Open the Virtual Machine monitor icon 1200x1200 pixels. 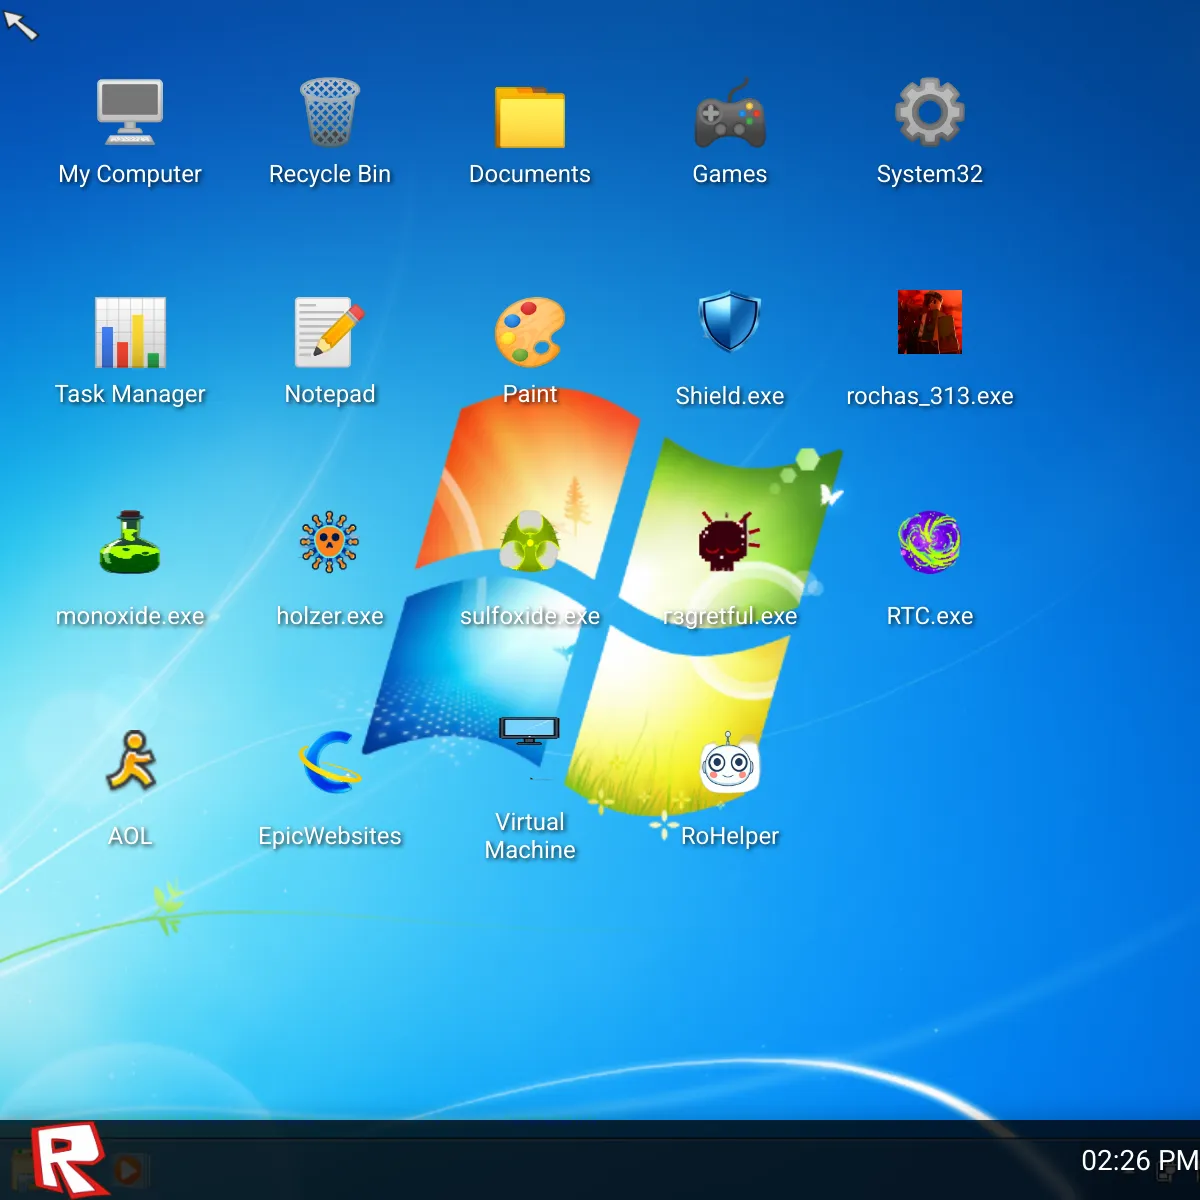pyautogui.click(x=530, y=732)
